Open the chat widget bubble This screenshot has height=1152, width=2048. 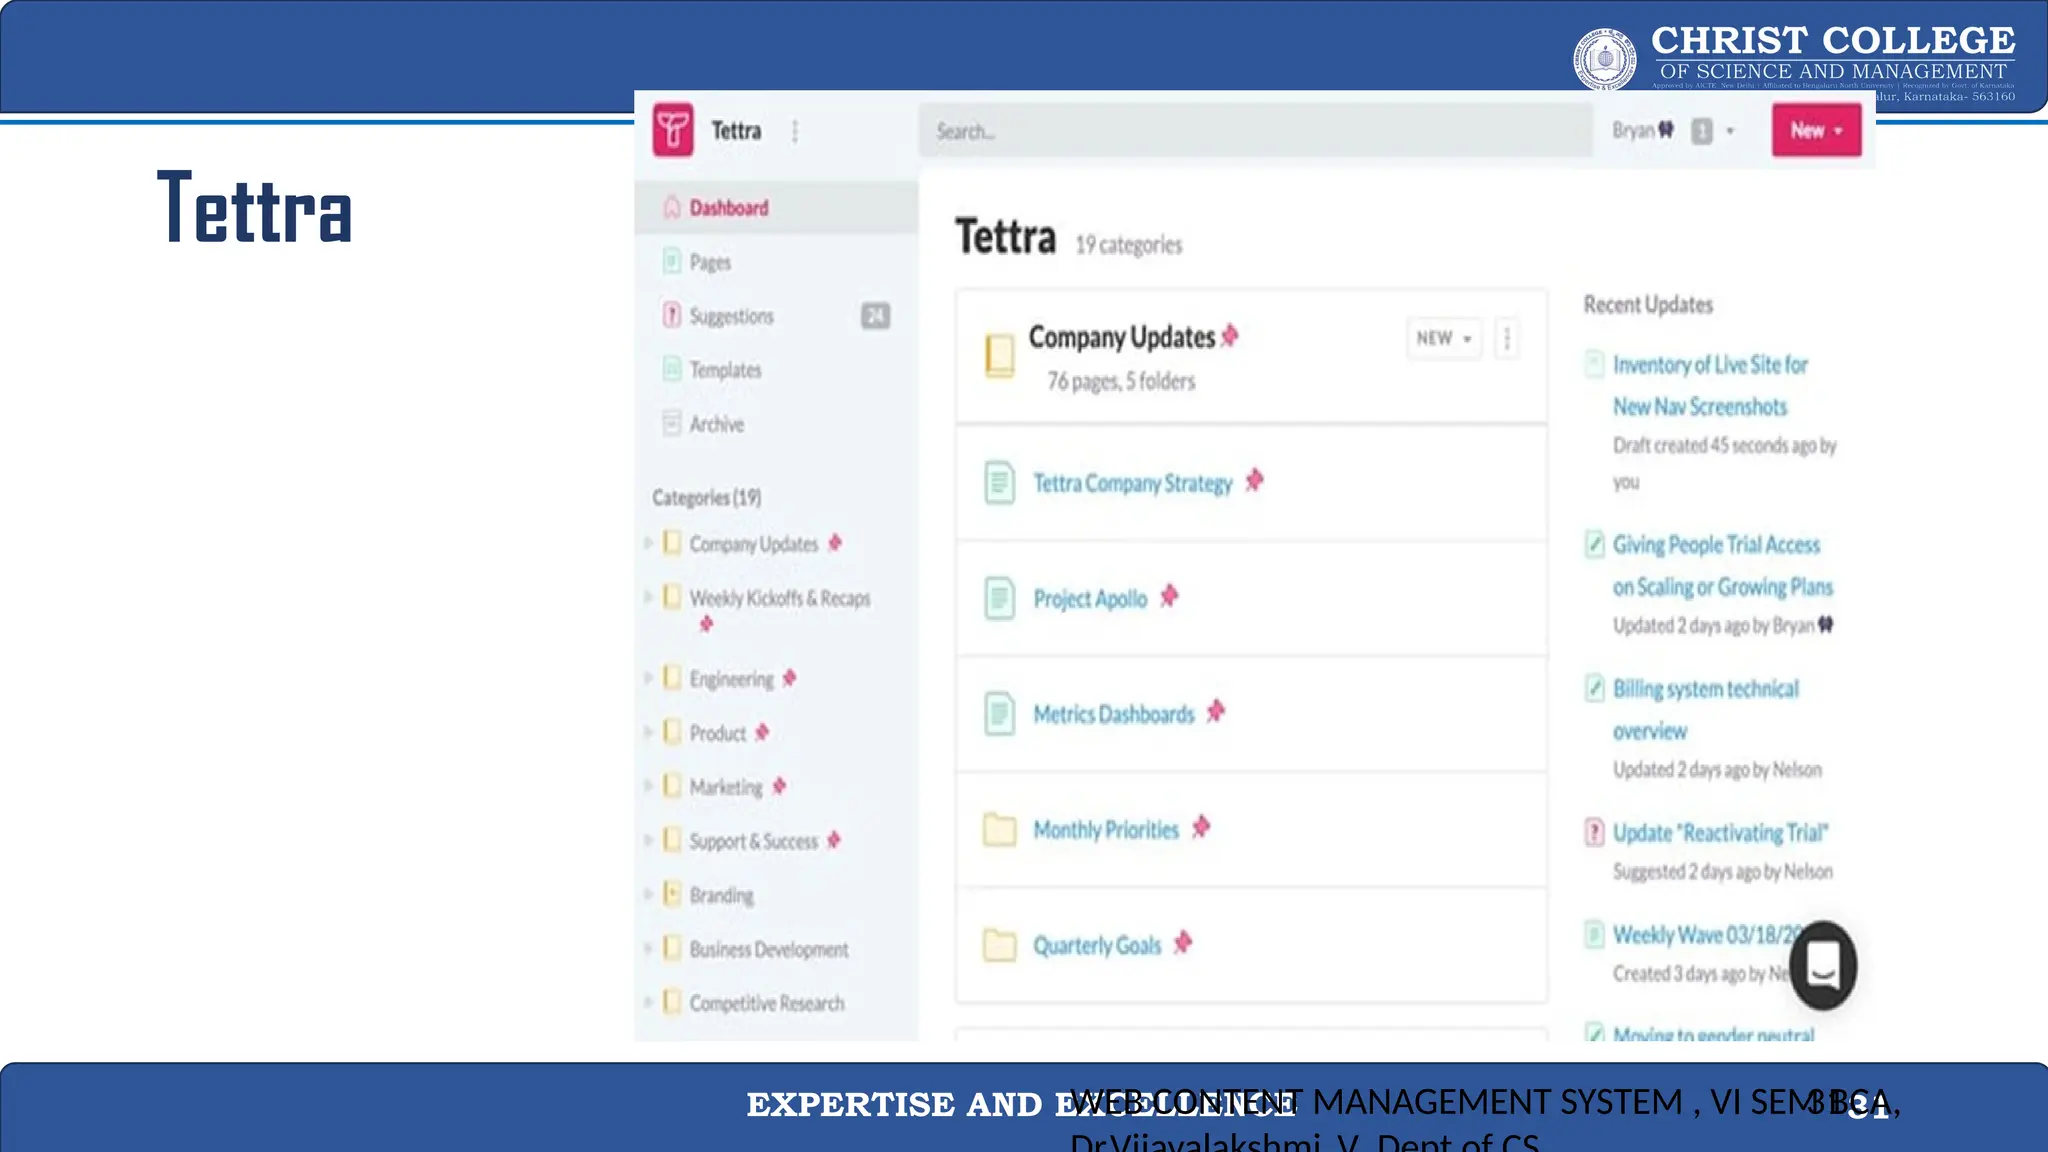click(x=1823, y=965)
